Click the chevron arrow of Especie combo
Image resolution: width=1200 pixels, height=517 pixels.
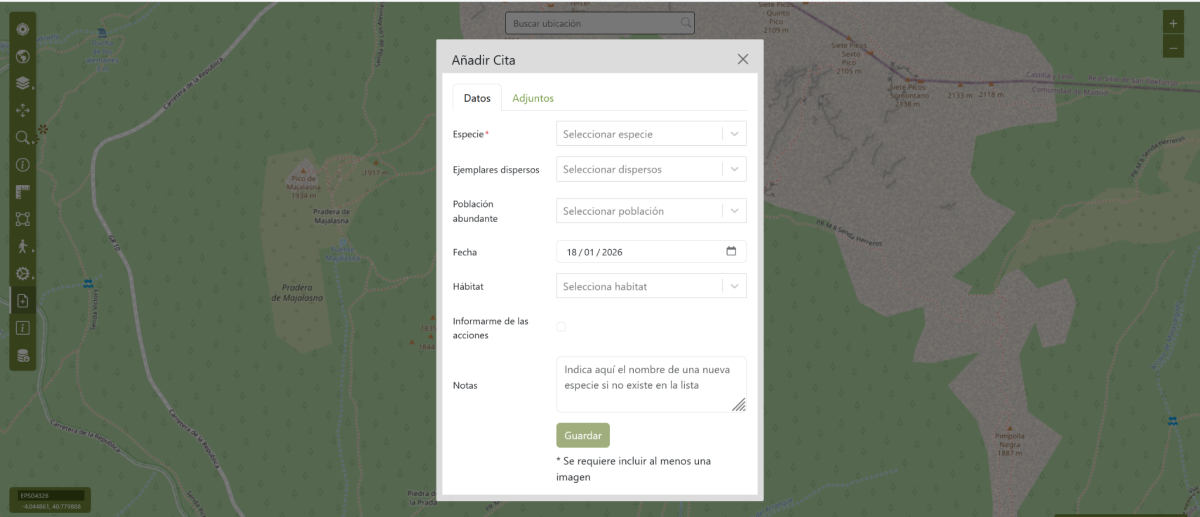coord(734,133)
